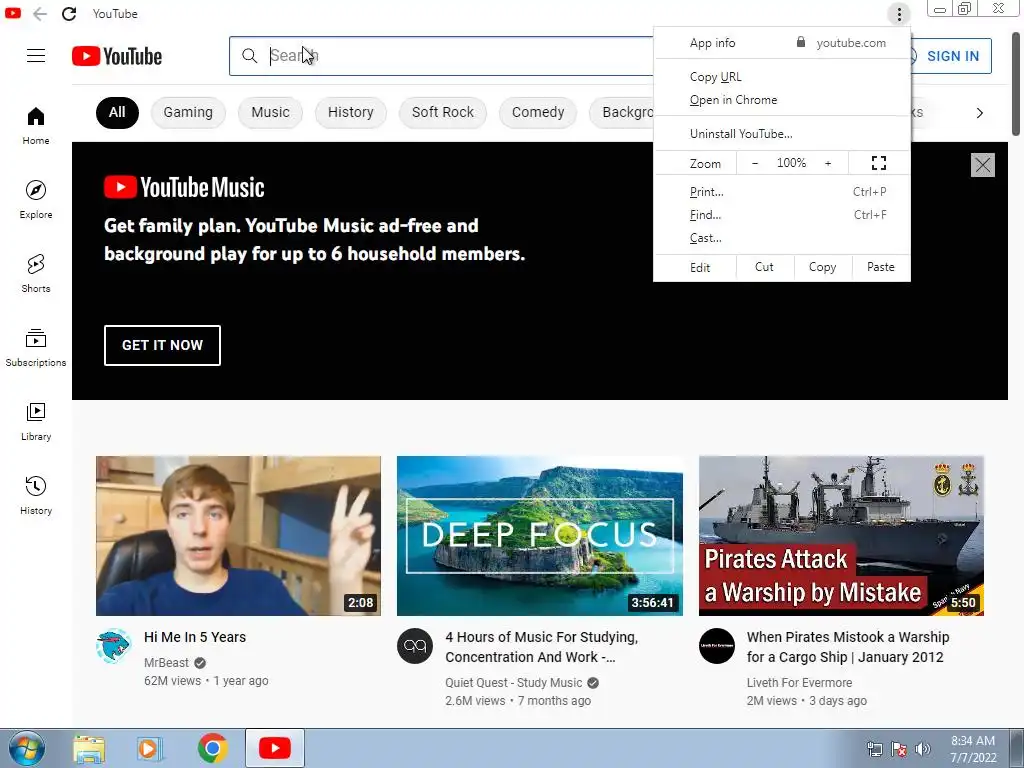Viewport: 1024px width, 768px height.
Task: Open Library in the sidebar
Action: [36, 422]
